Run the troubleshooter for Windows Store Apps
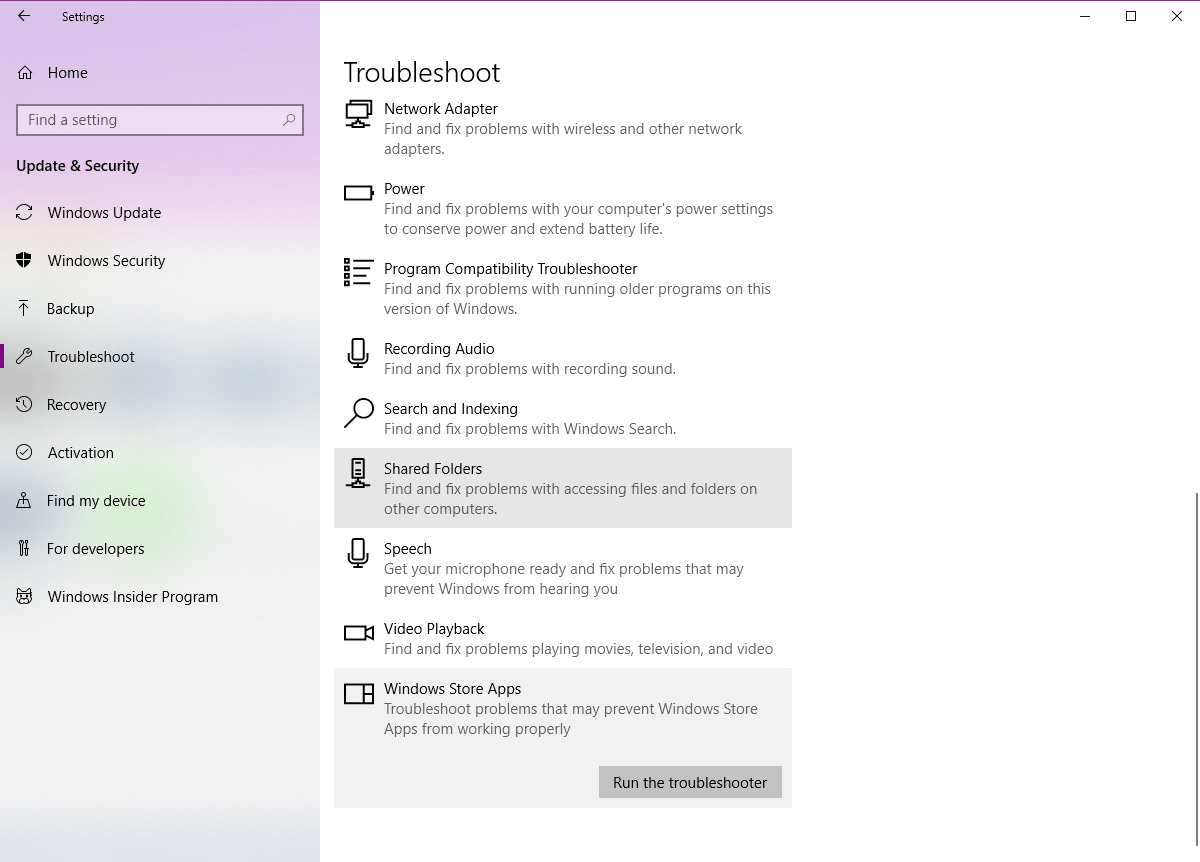 [690, 782]
